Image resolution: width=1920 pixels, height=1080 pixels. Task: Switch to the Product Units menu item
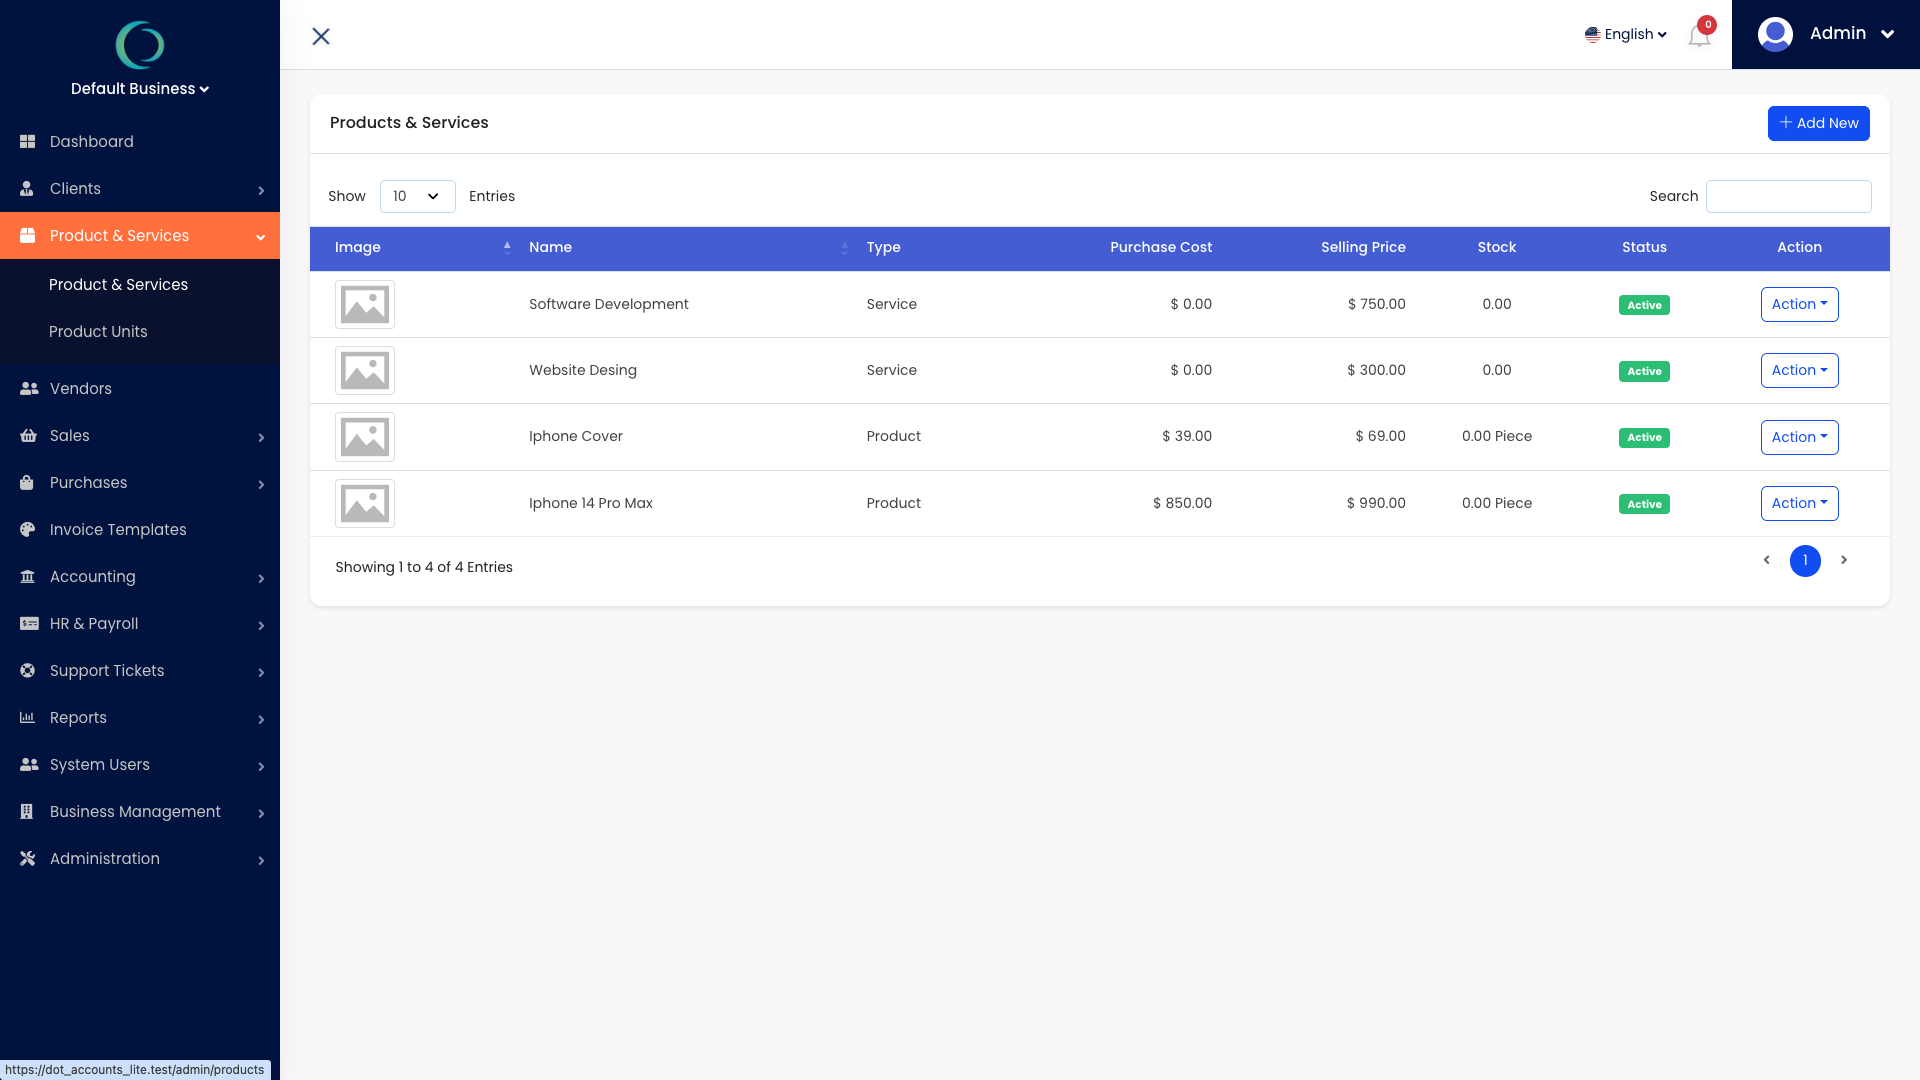pyautogui.click(x=98, y=331)
